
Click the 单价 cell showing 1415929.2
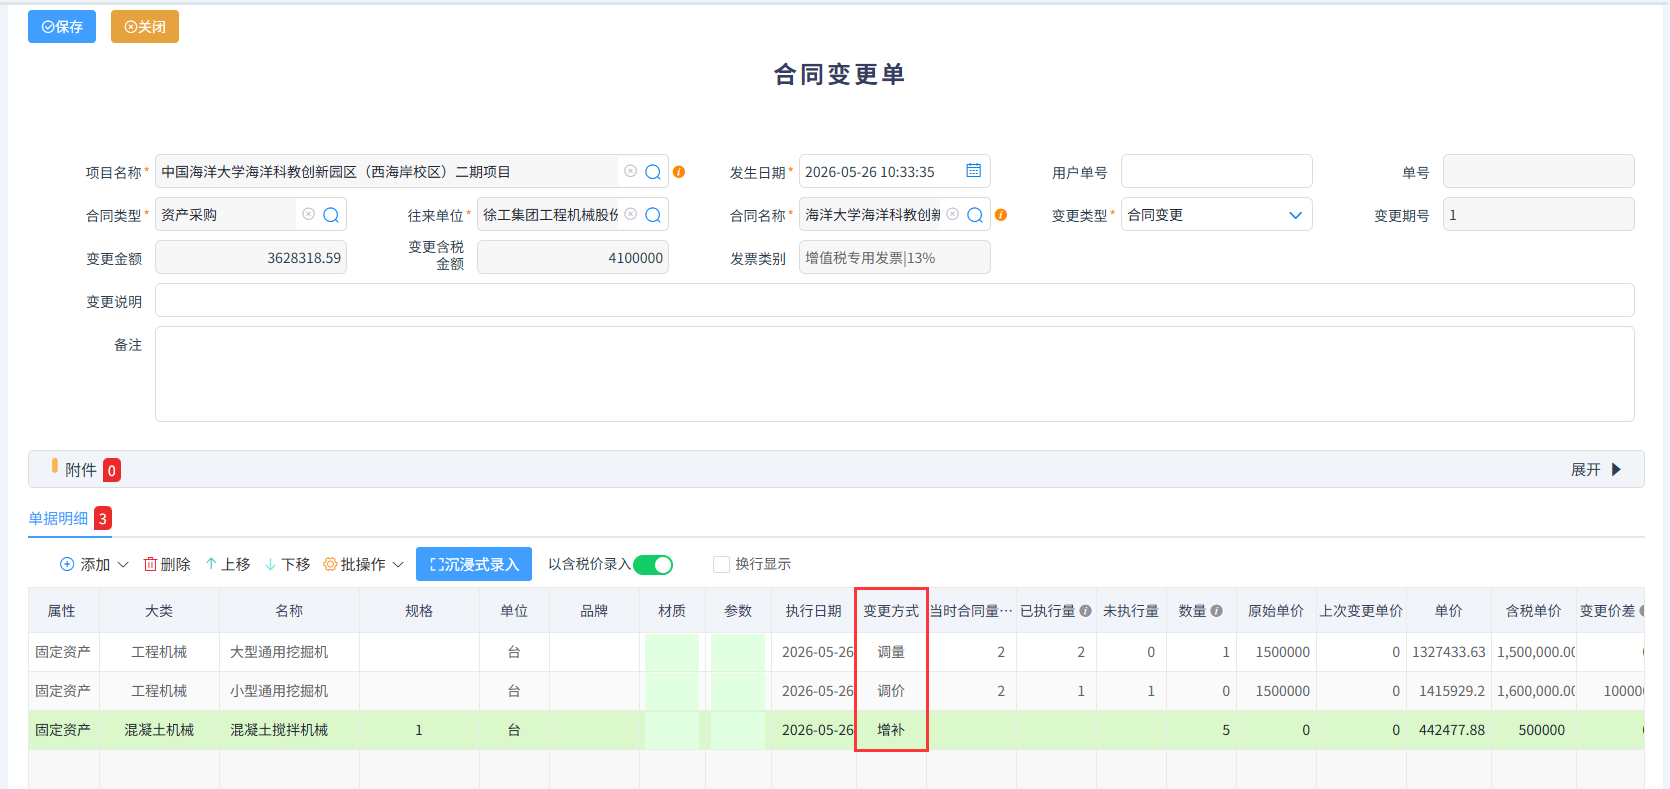coord(1449,691)
